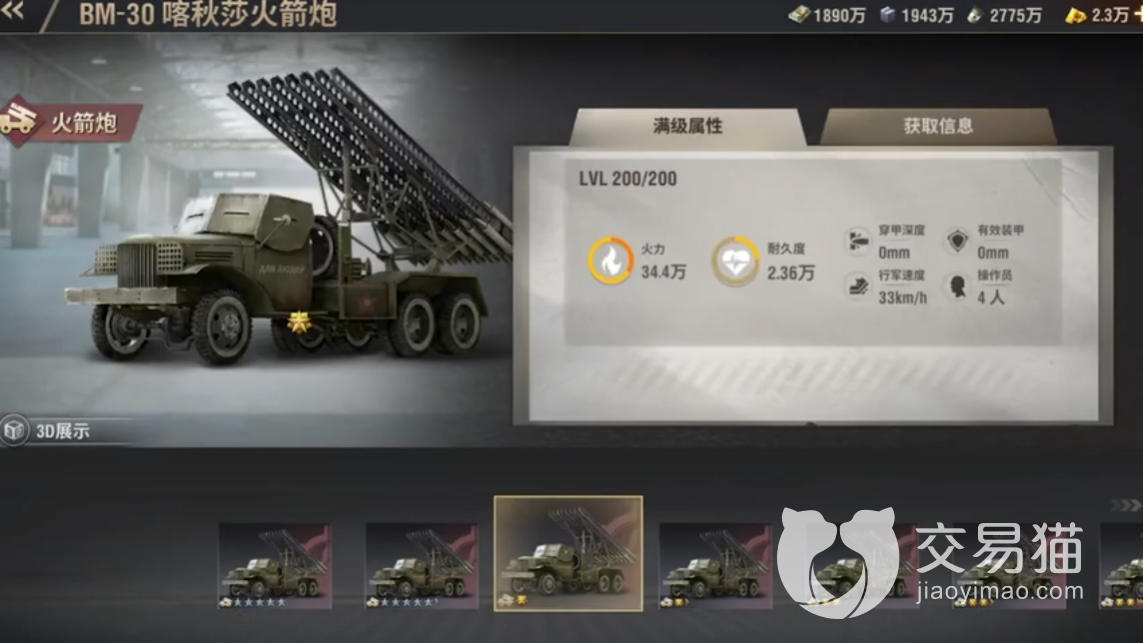1143x643 pixels.
Task: Switch to the 获取信息 tab
Action: 938,127
